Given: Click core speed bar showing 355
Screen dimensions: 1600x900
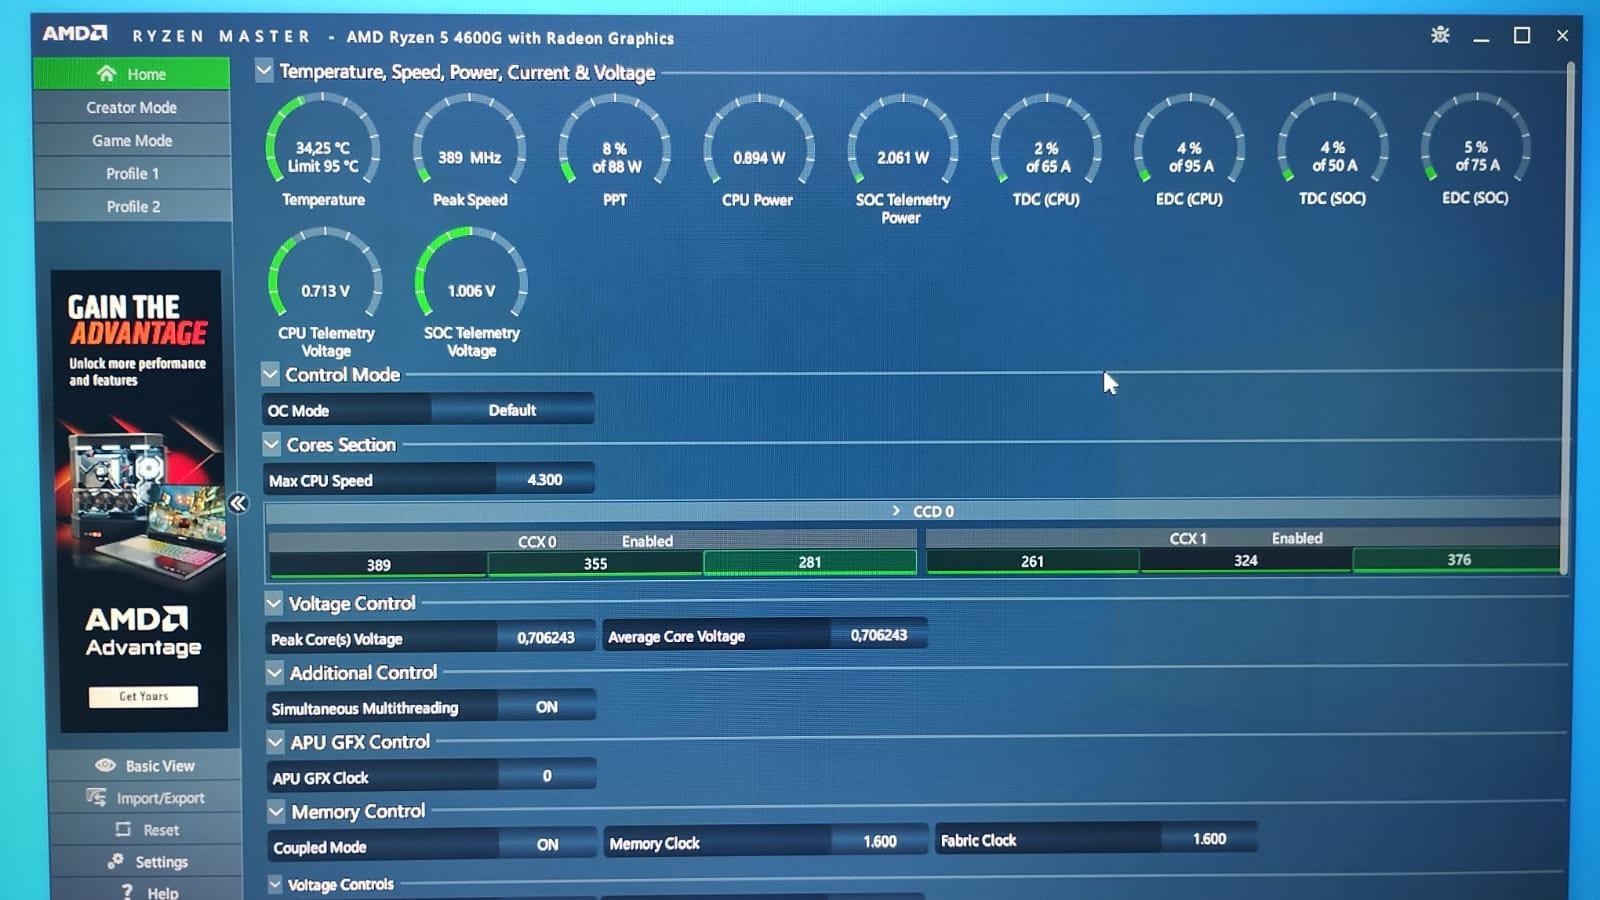Looking at the screenshot, I should pyautogui.click(x=595, y=564).
